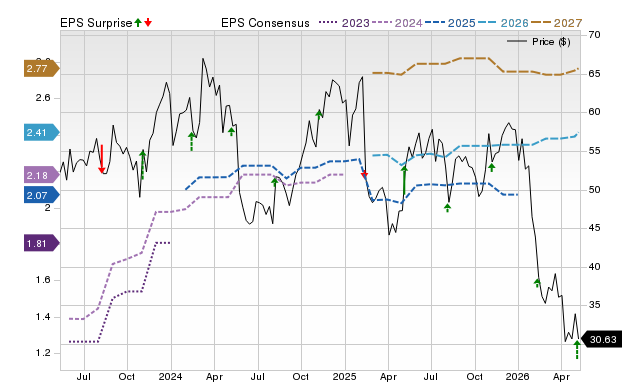Screen dimensions: 640x382
Task: Click the 60 price axis label
Action: coord(594,112)
